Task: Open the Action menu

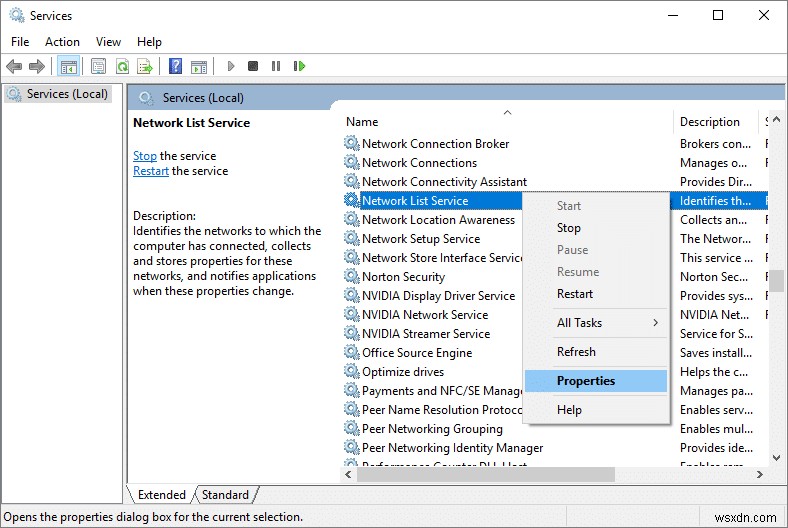Action: [62, 42]
